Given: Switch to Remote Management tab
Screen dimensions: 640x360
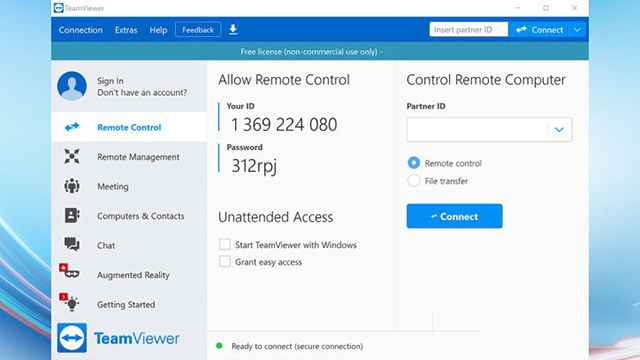Looking at the screenshot, I should (129, 157).
